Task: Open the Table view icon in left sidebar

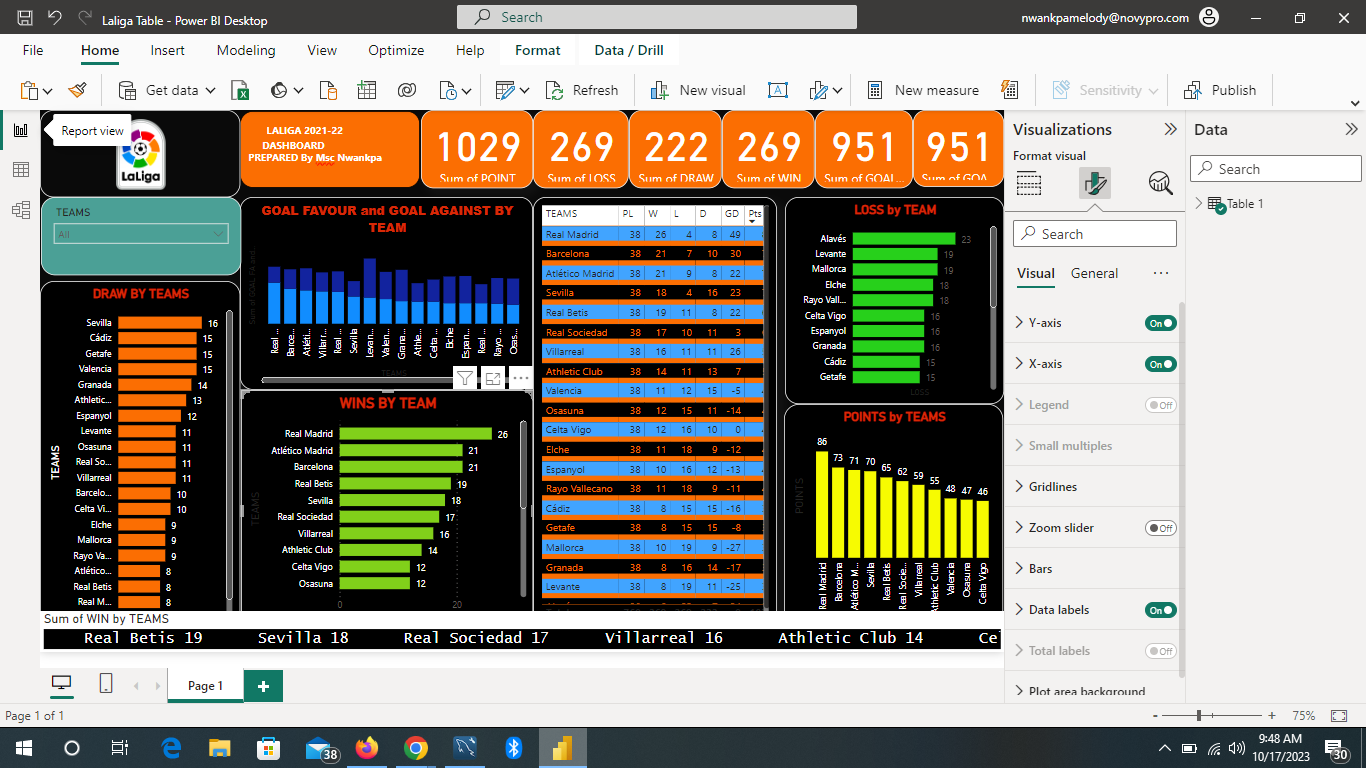Action: coord(20,170)
